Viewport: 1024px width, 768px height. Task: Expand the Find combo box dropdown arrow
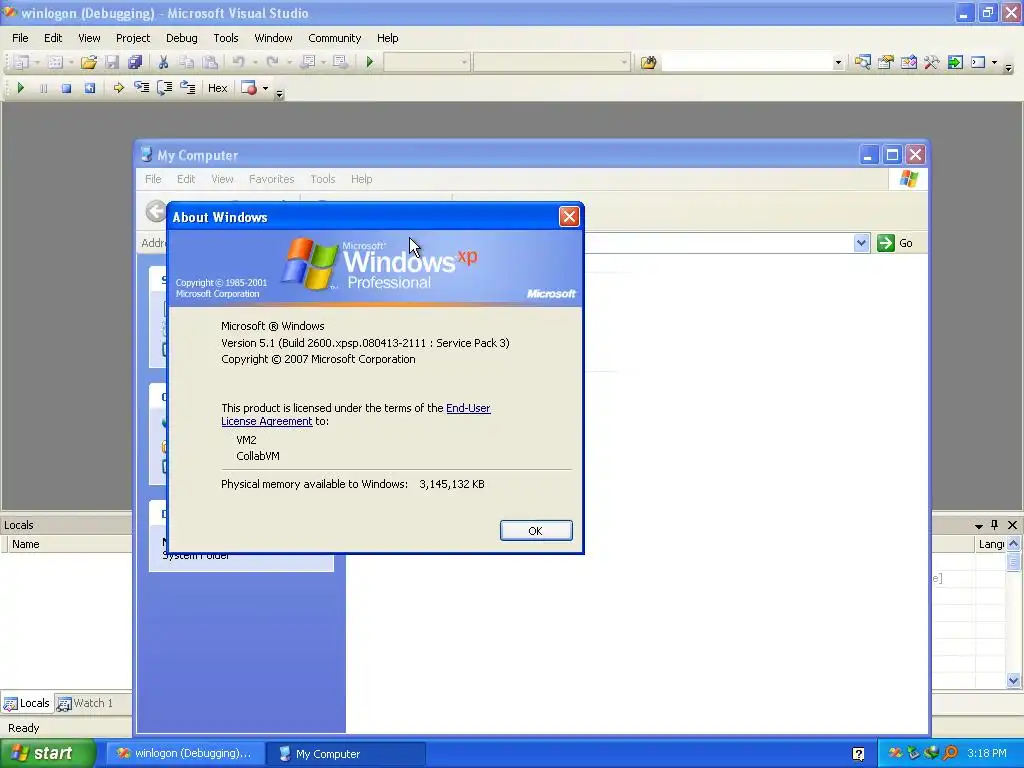click(x=838, y=63)
